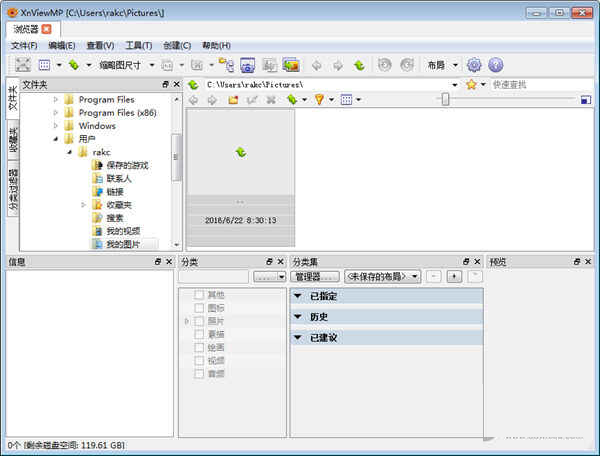Tick the 其他 category checkbox
Image resolution: width=600 pixels, height=456 pixels.
pos(199,295)
